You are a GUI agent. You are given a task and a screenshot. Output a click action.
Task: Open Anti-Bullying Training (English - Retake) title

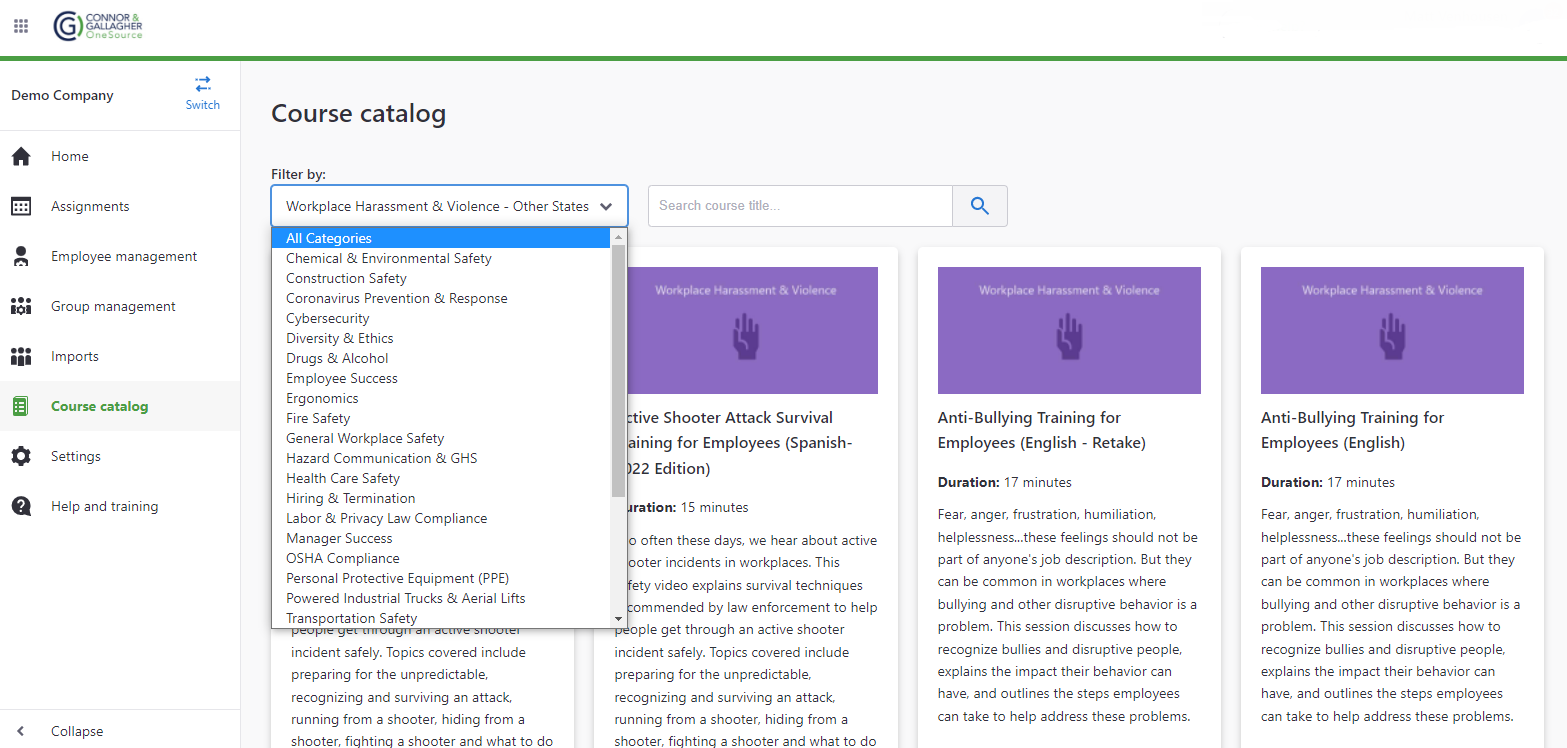[x=1042, y=430]
